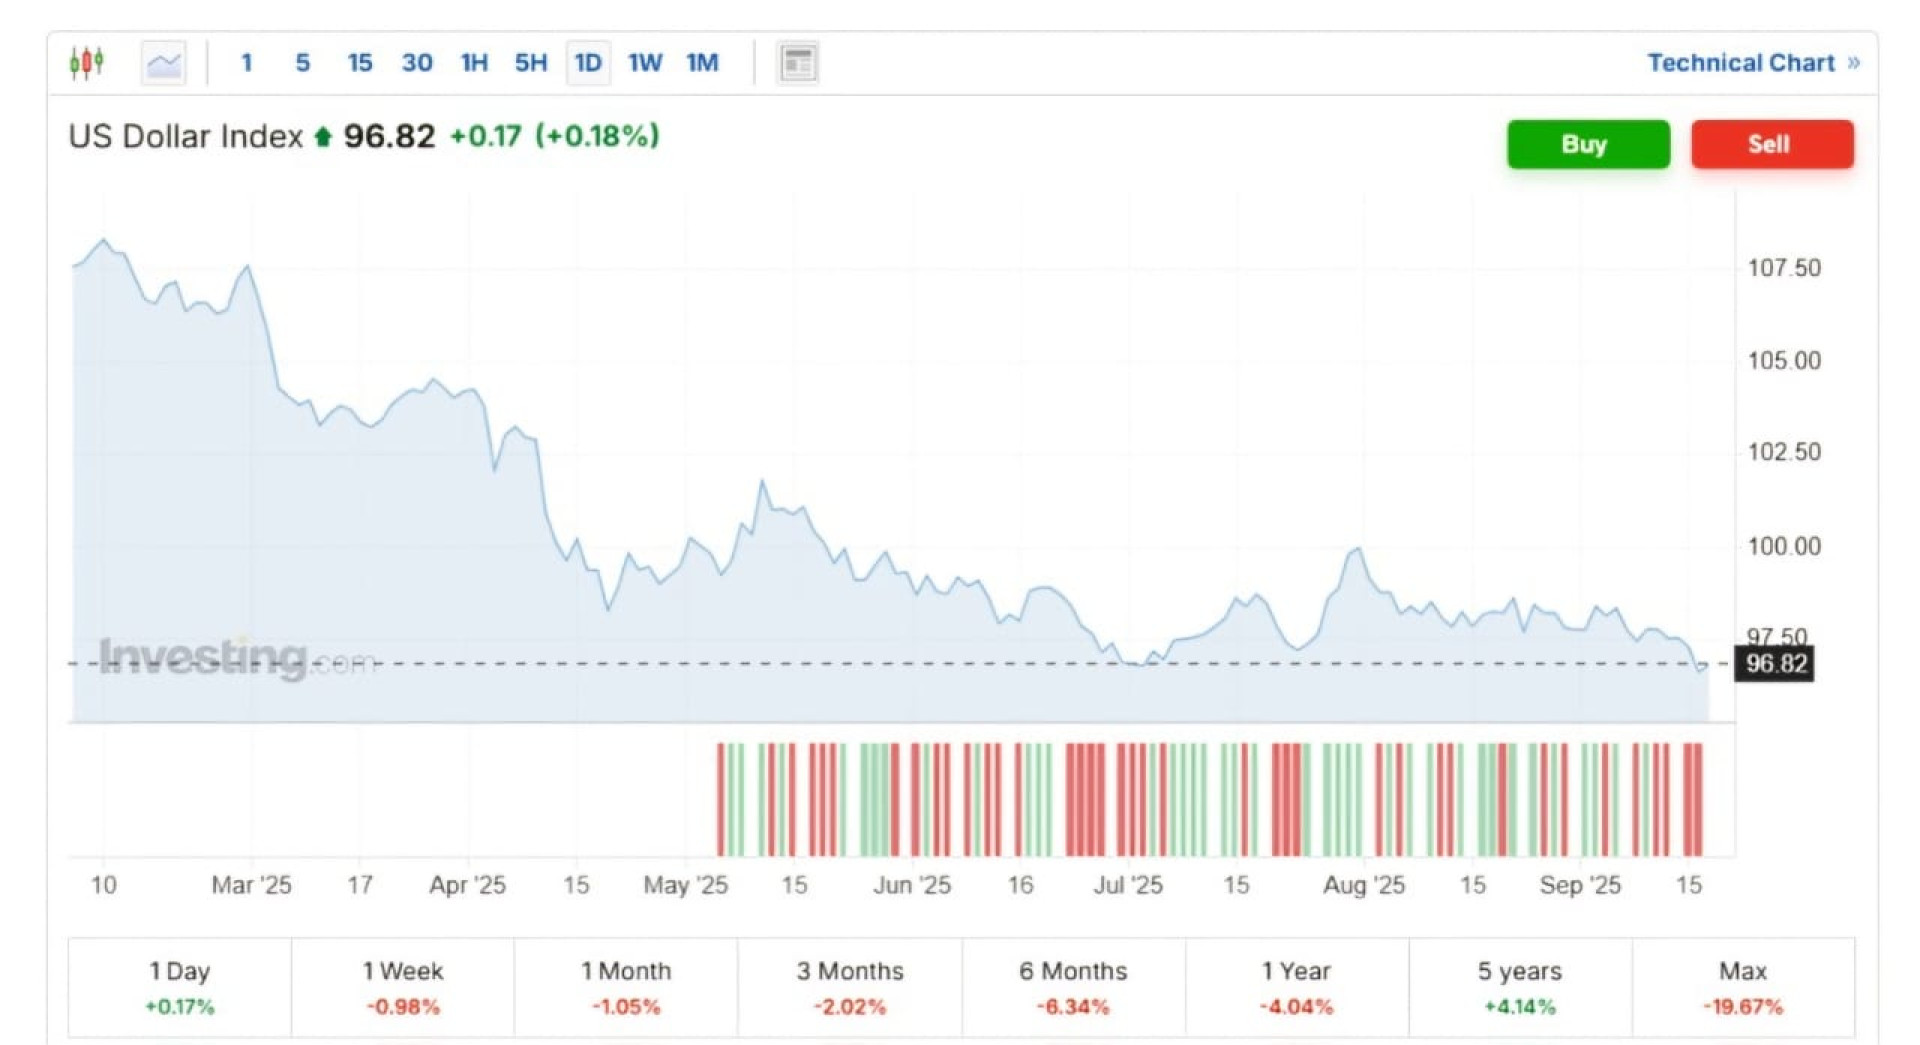Image resolution: width=1920 pixels, height=1045 pixels.
Task: Switch to 5H timeframe
Action: [x=530, y=63]
